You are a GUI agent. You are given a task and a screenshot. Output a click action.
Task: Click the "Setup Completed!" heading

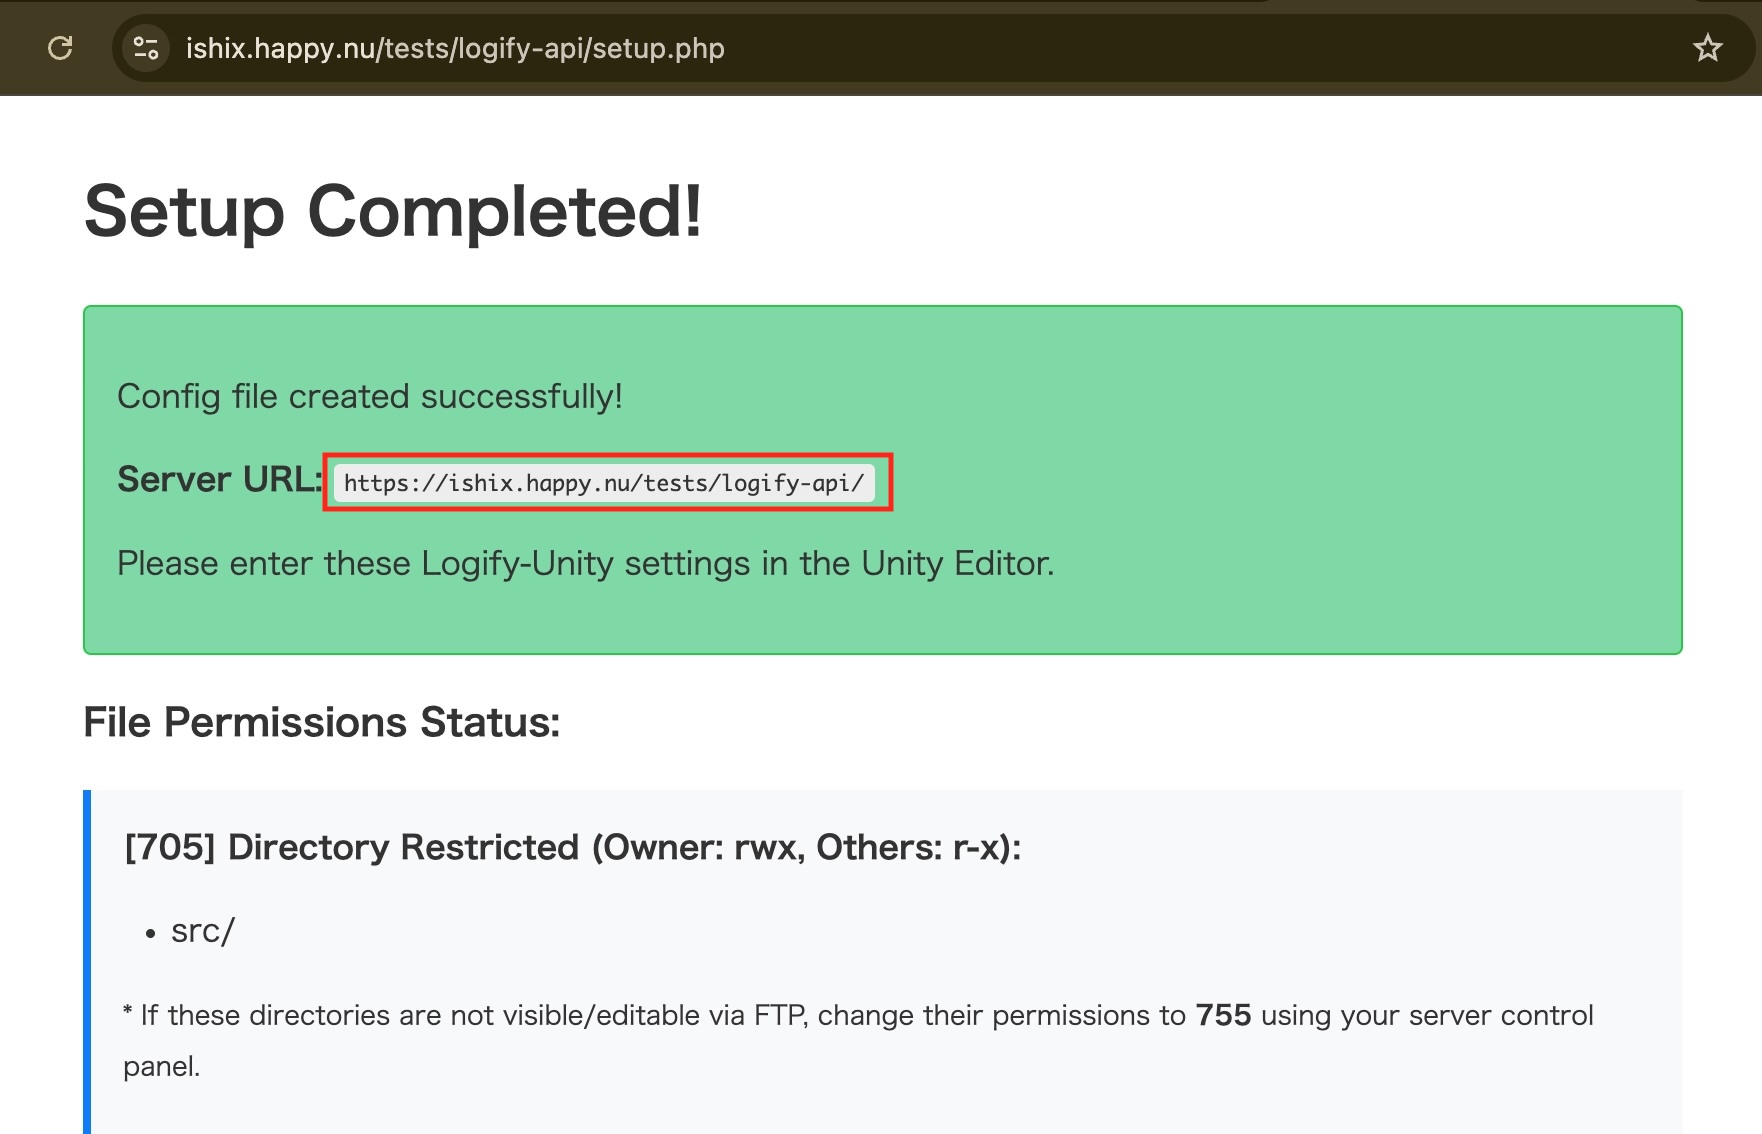[x=393, y=212]
